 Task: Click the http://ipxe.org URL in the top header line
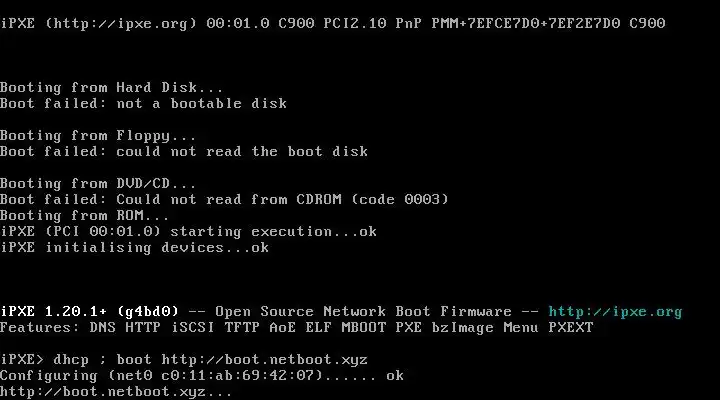[121, 23]
